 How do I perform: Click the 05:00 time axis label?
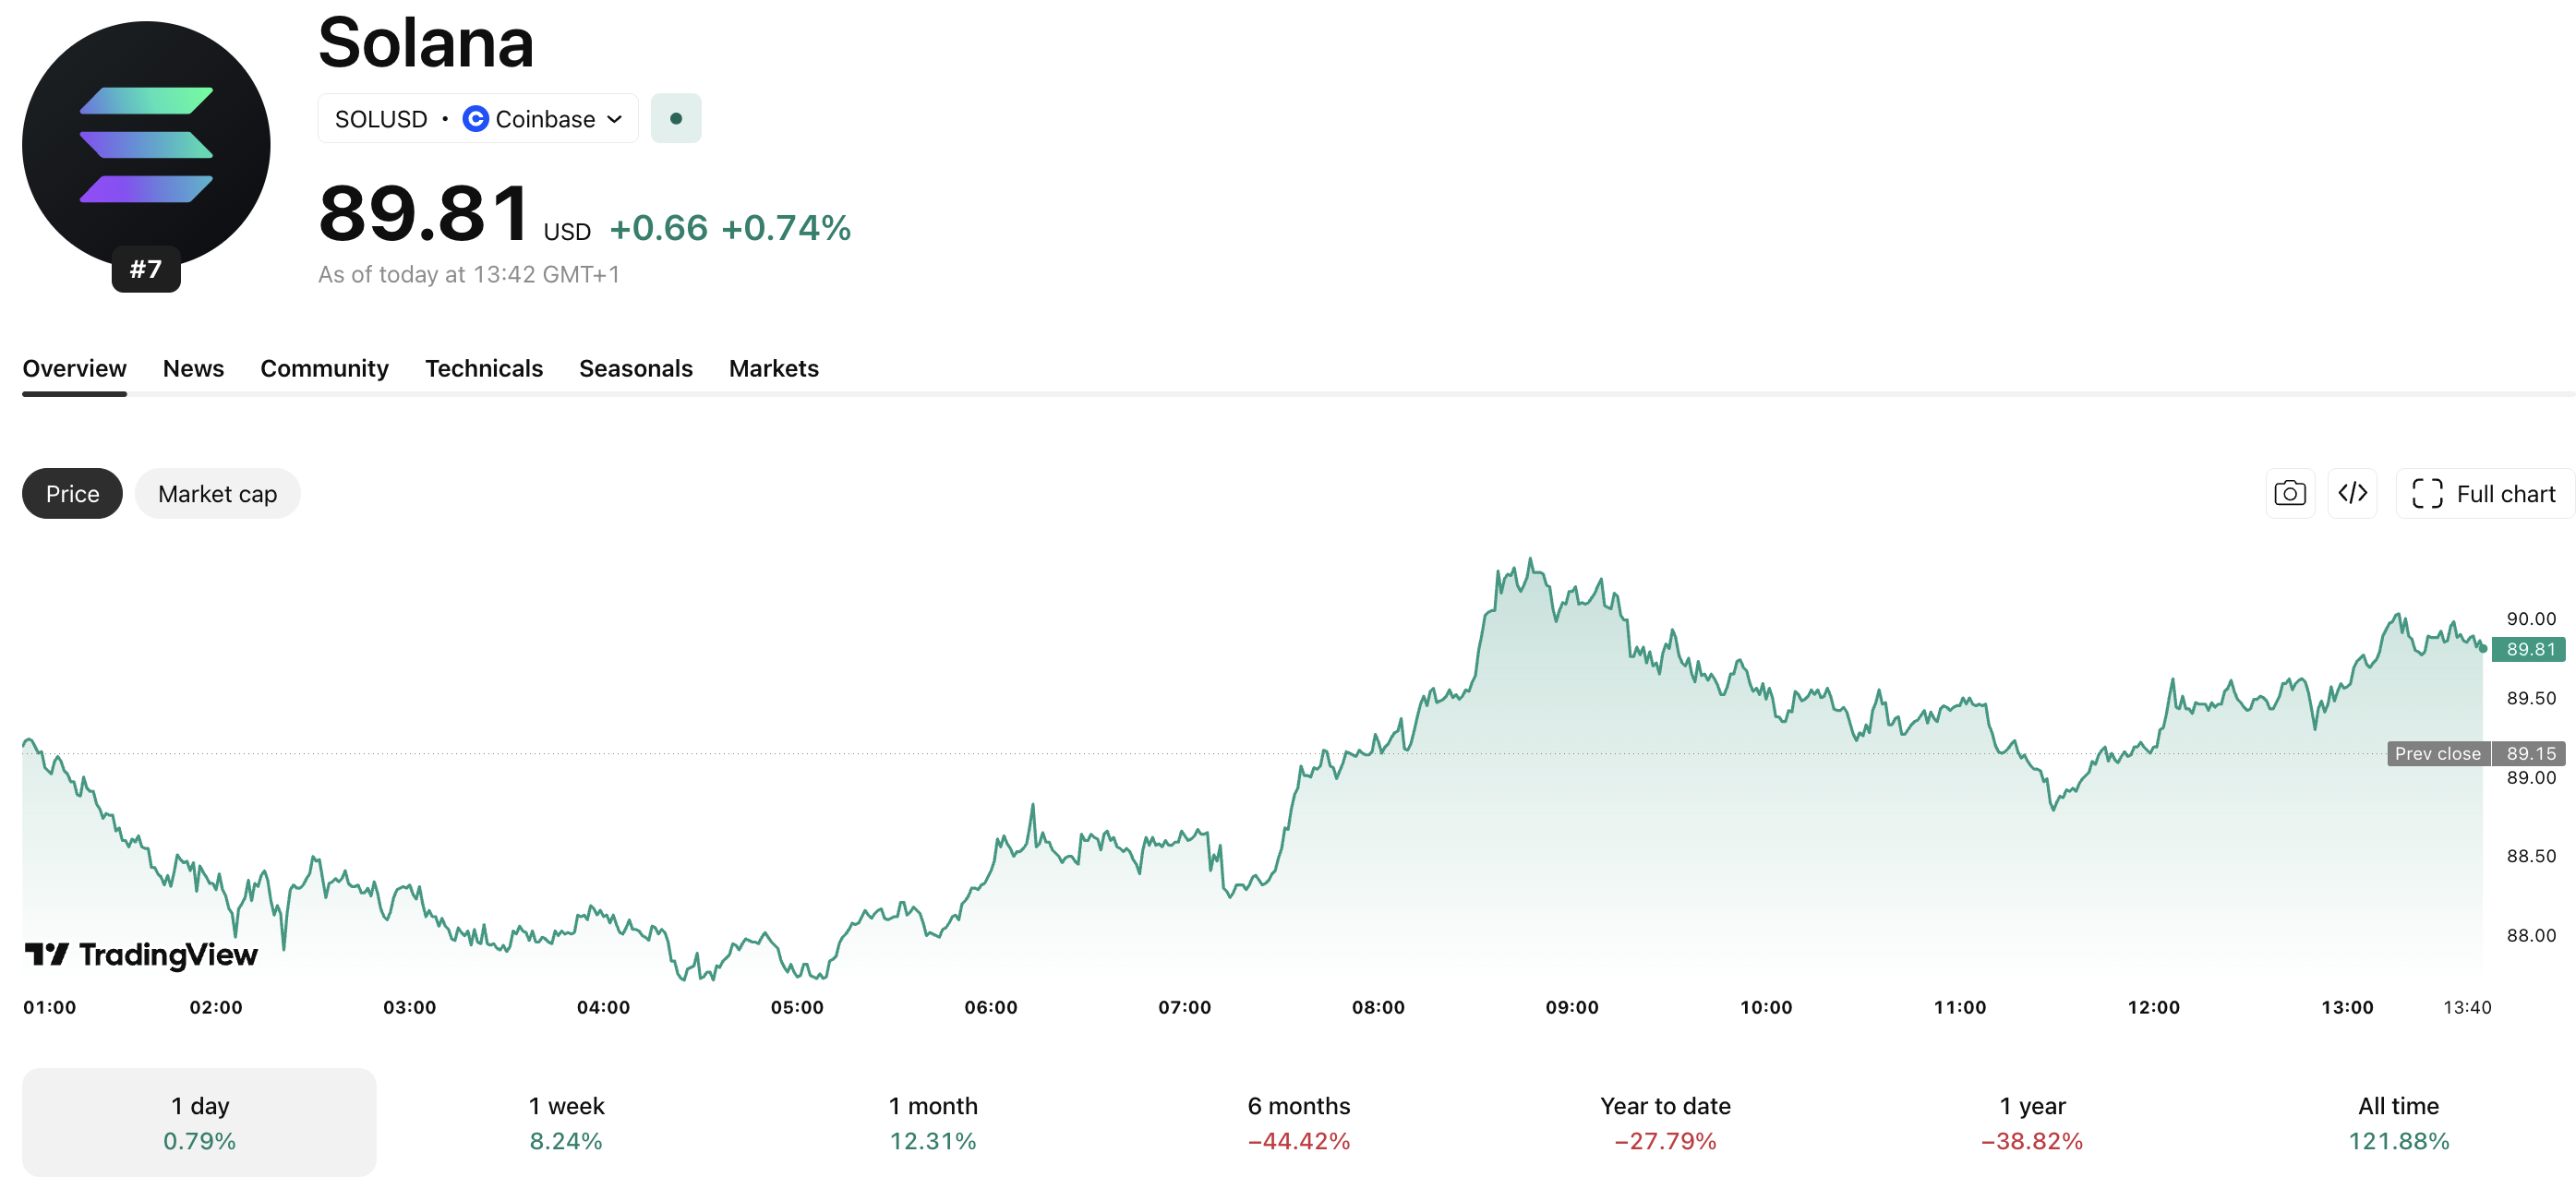(x=797, y=1008)
